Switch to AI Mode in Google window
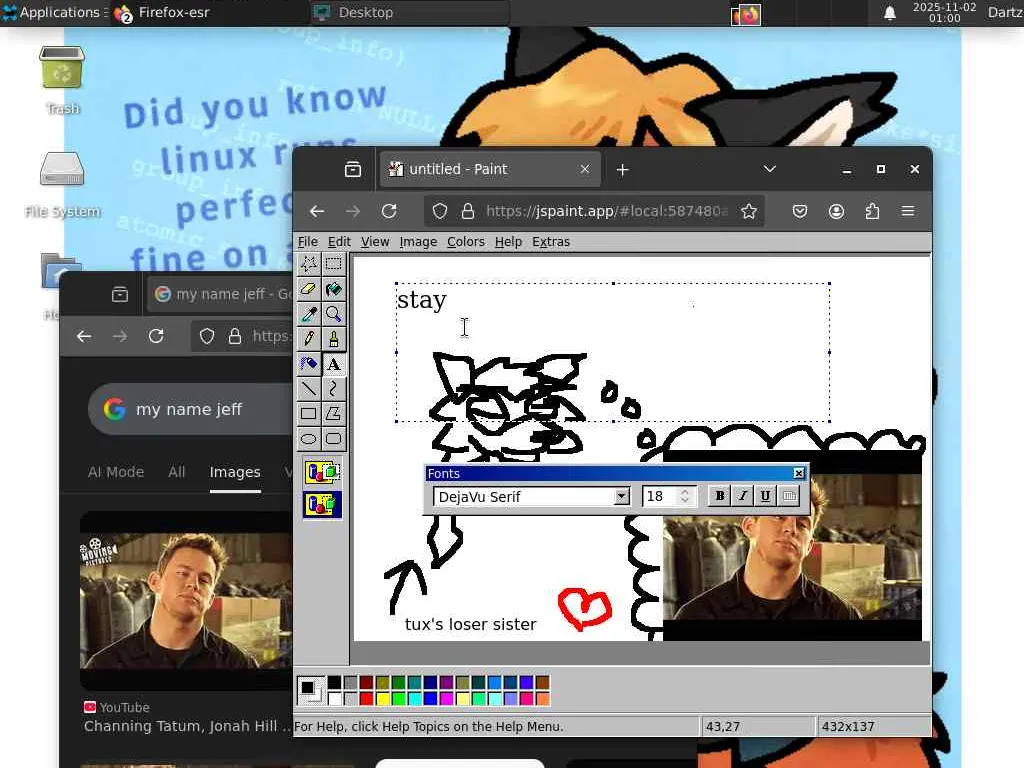Image resolution: width=1024 pixels, height=768 pixels. point(116,472)
